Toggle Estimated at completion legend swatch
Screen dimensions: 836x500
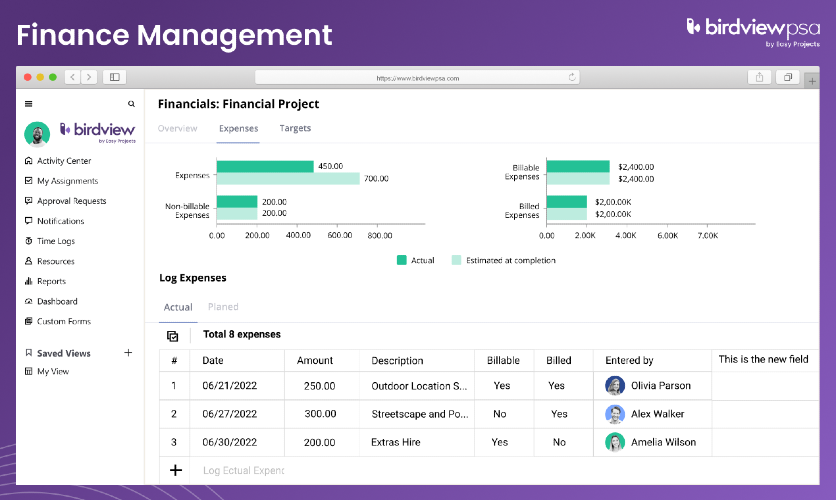(x=456, y=260)
